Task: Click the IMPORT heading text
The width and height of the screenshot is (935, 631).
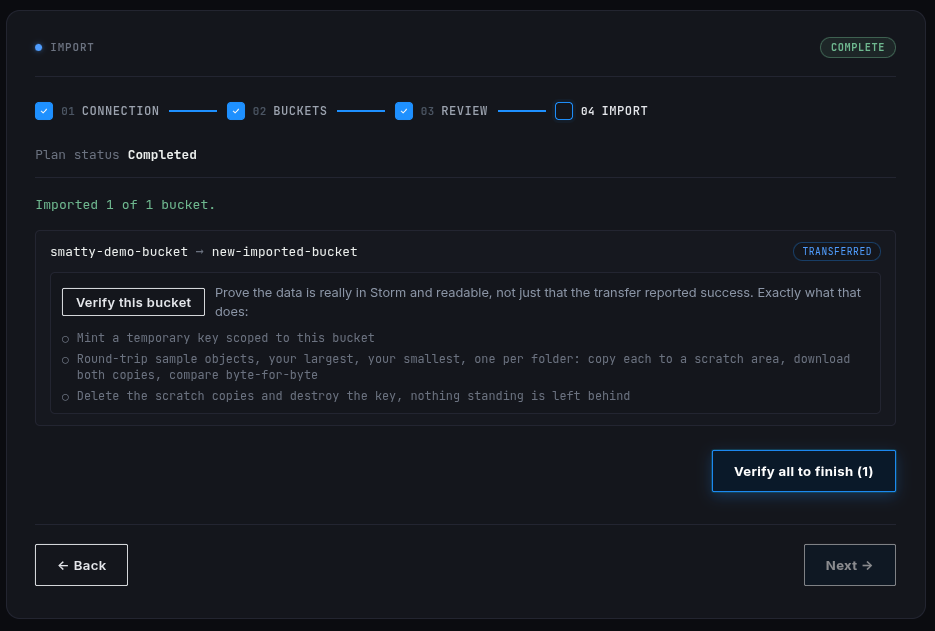Action: point(72,47)
